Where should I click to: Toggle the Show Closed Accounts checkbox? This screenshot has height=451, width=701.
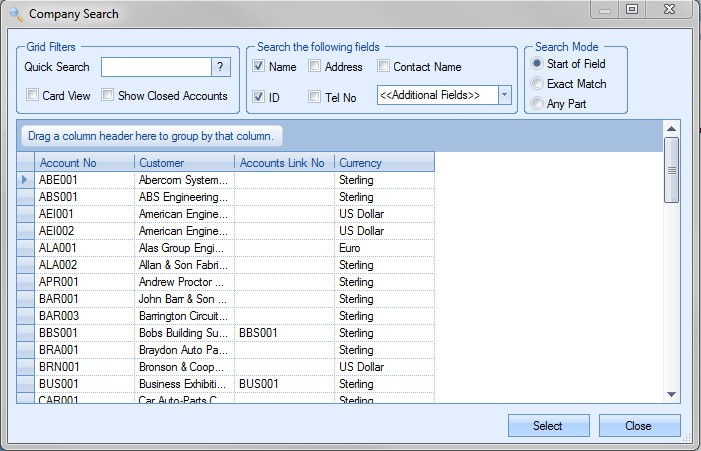point(108,96)
